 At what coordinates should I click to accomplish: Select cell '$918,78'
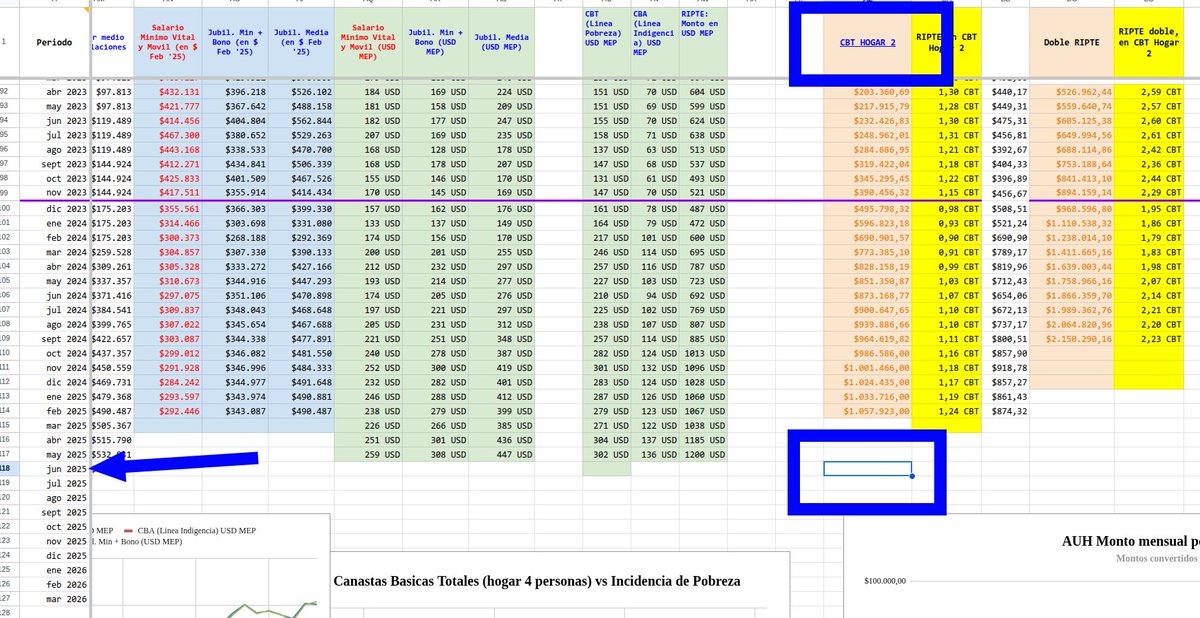pyautogui.click(x=1004, y=367)
